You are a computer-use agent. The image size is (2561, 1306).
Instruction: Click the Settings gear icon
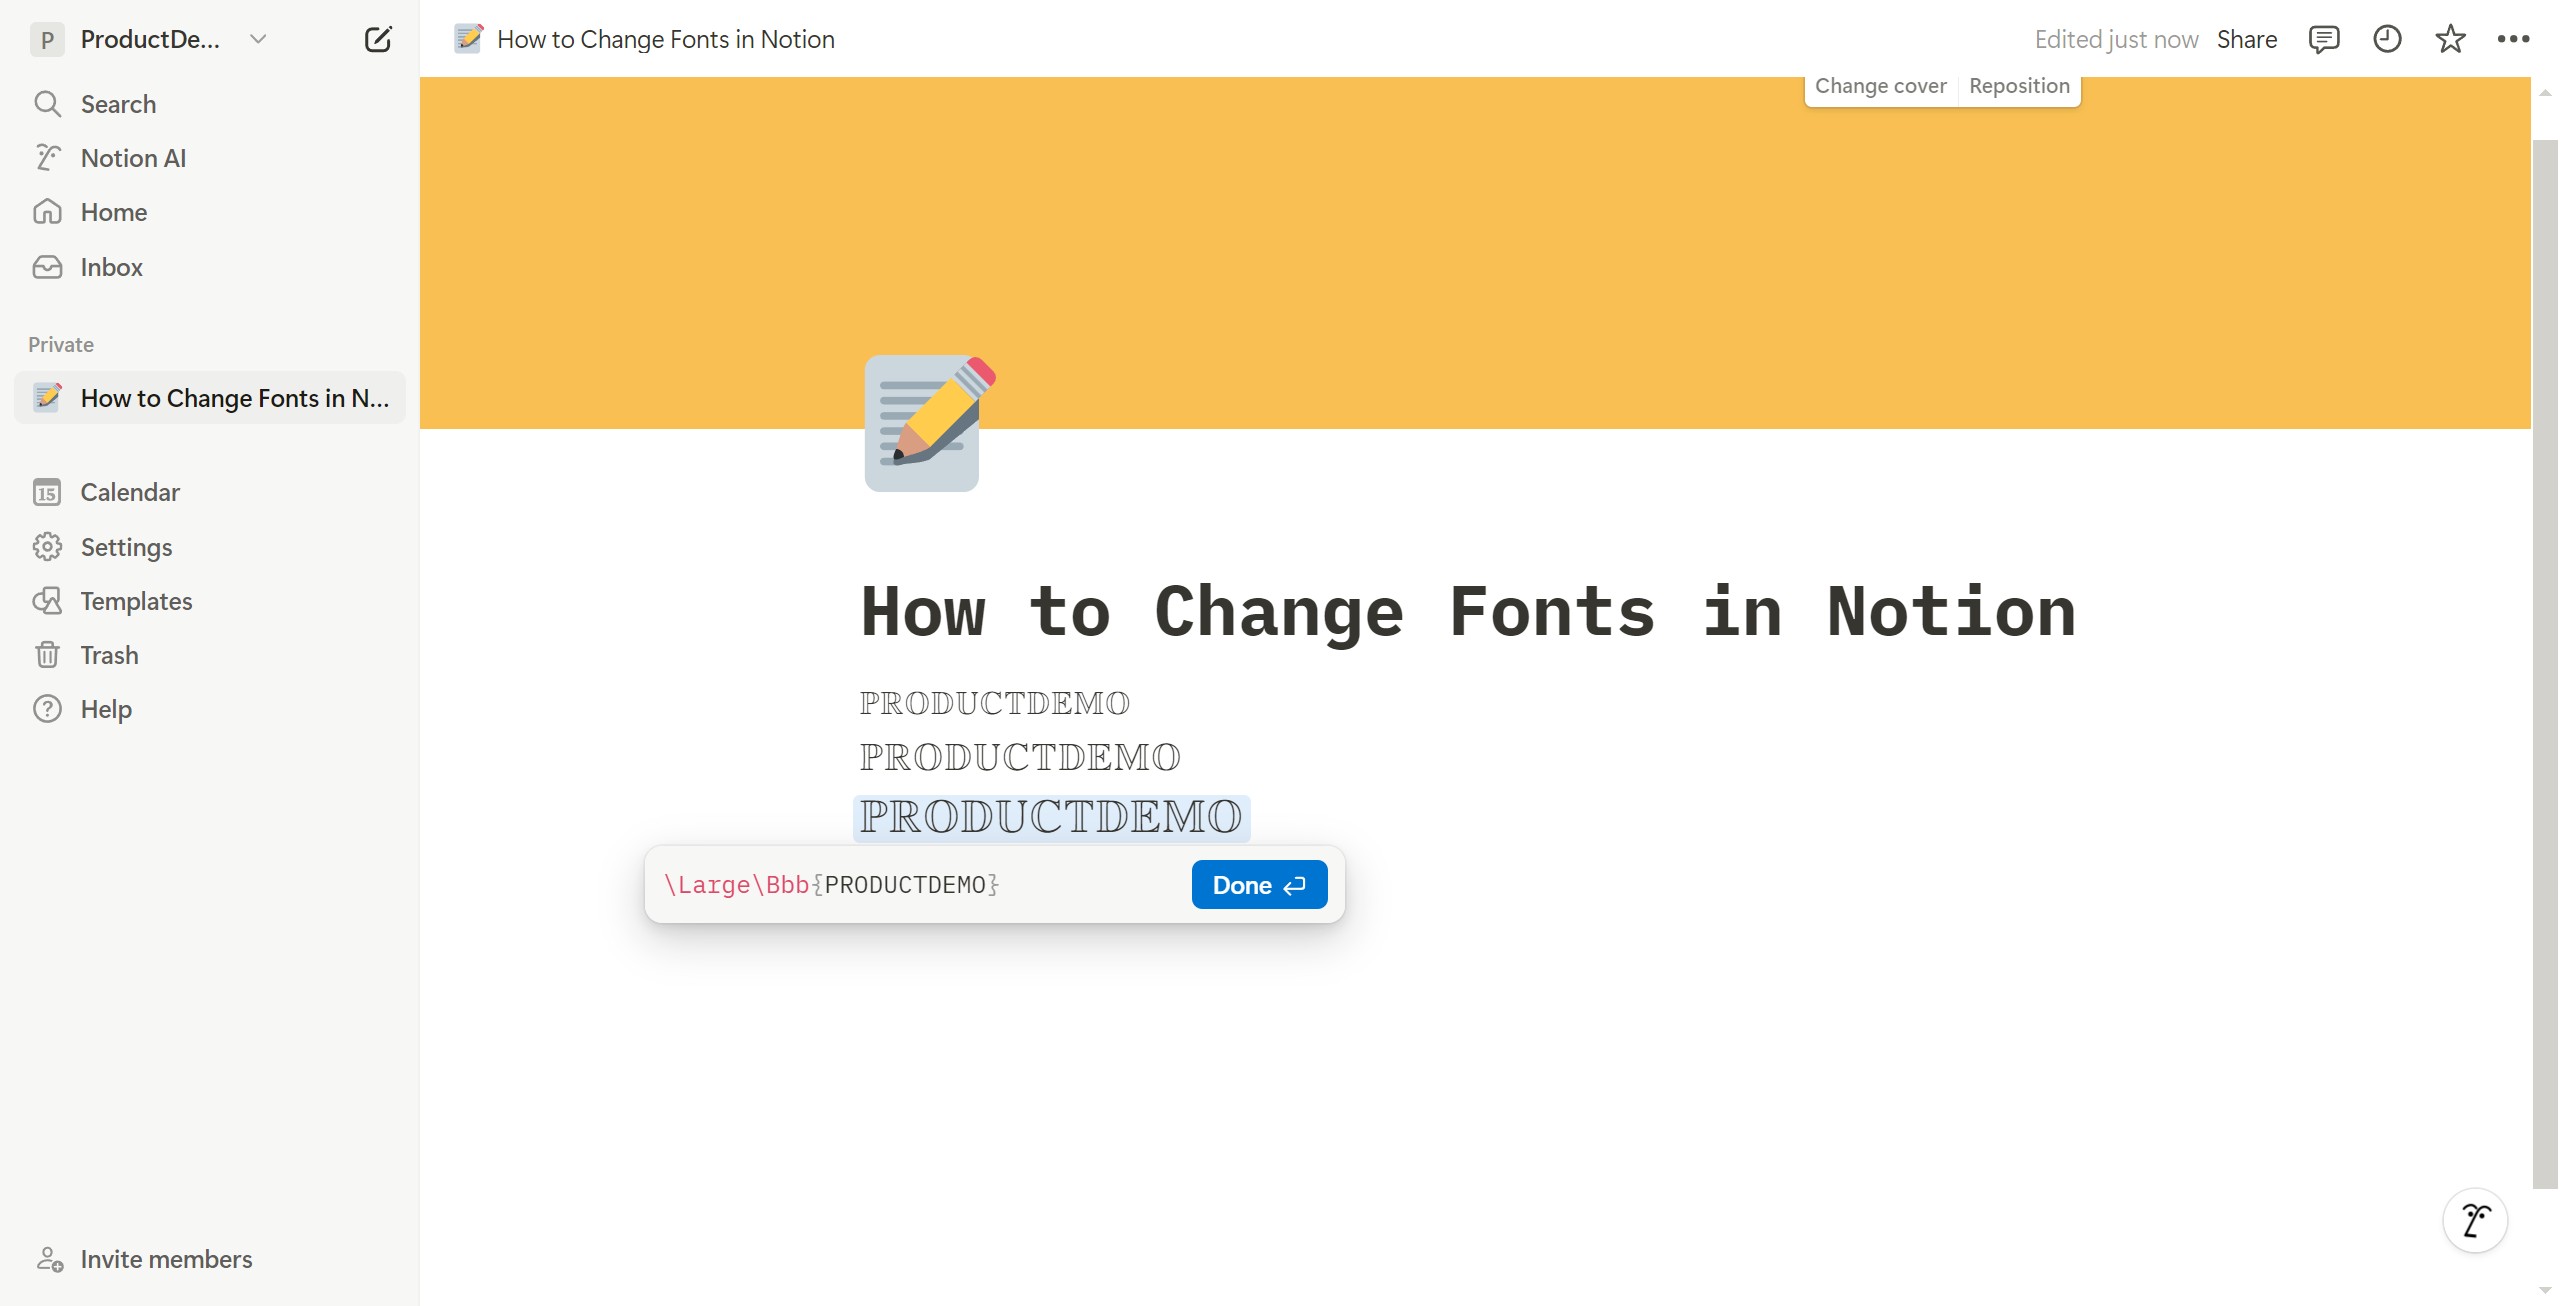click(47, 547)
